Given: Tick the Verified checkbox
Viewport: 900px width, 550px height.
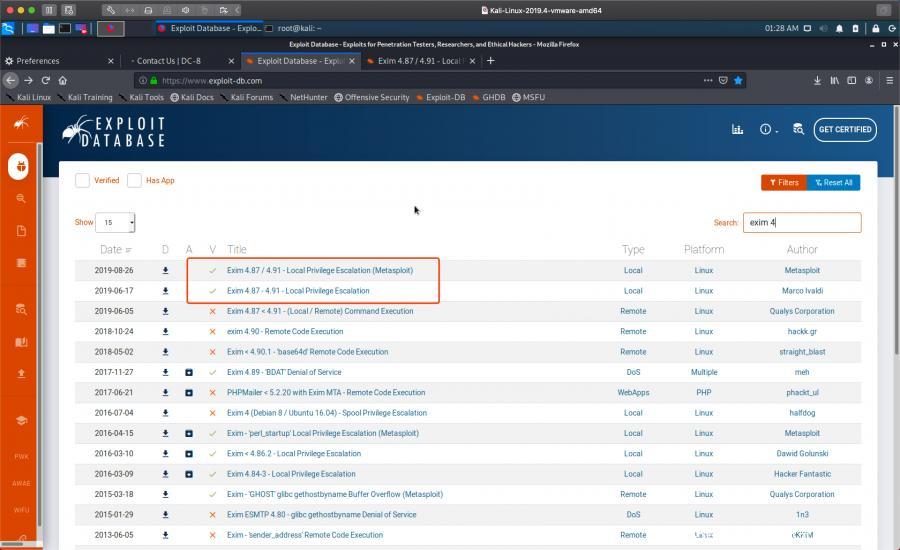Looking at the screenshot, I should pos(82,180).
